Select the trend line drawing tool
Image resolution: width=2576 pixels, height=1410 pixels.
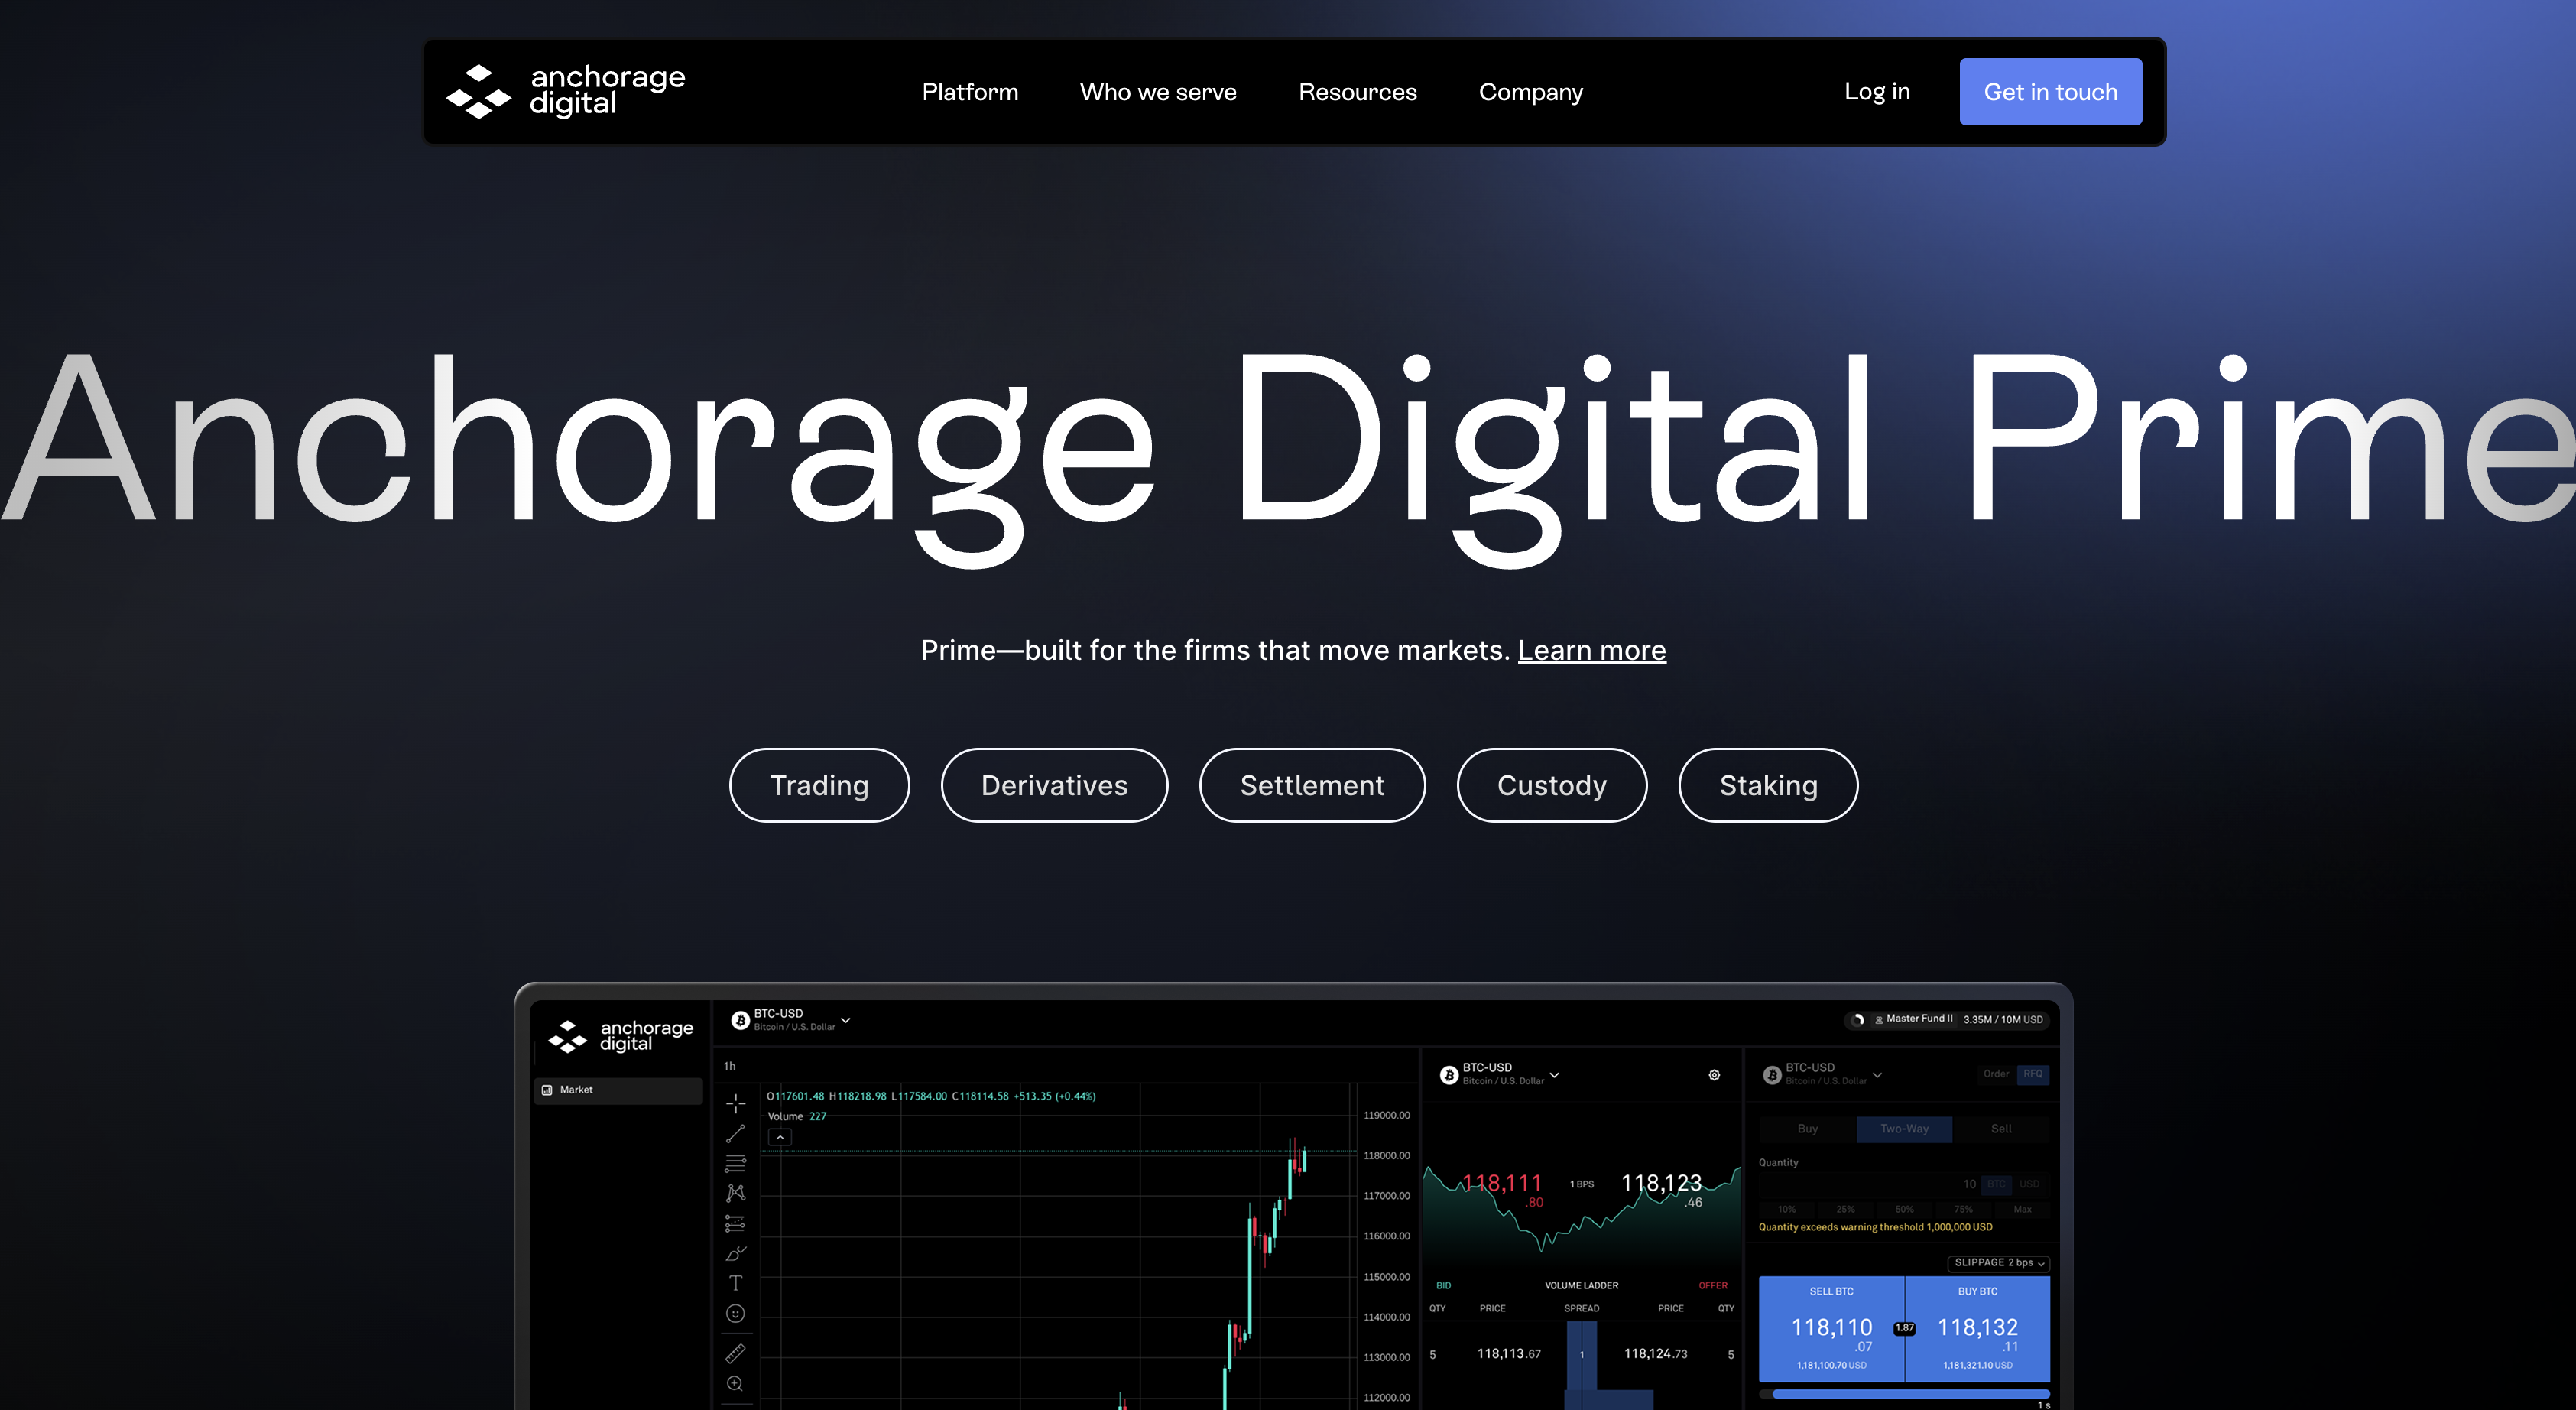[x=735, y=1133]
